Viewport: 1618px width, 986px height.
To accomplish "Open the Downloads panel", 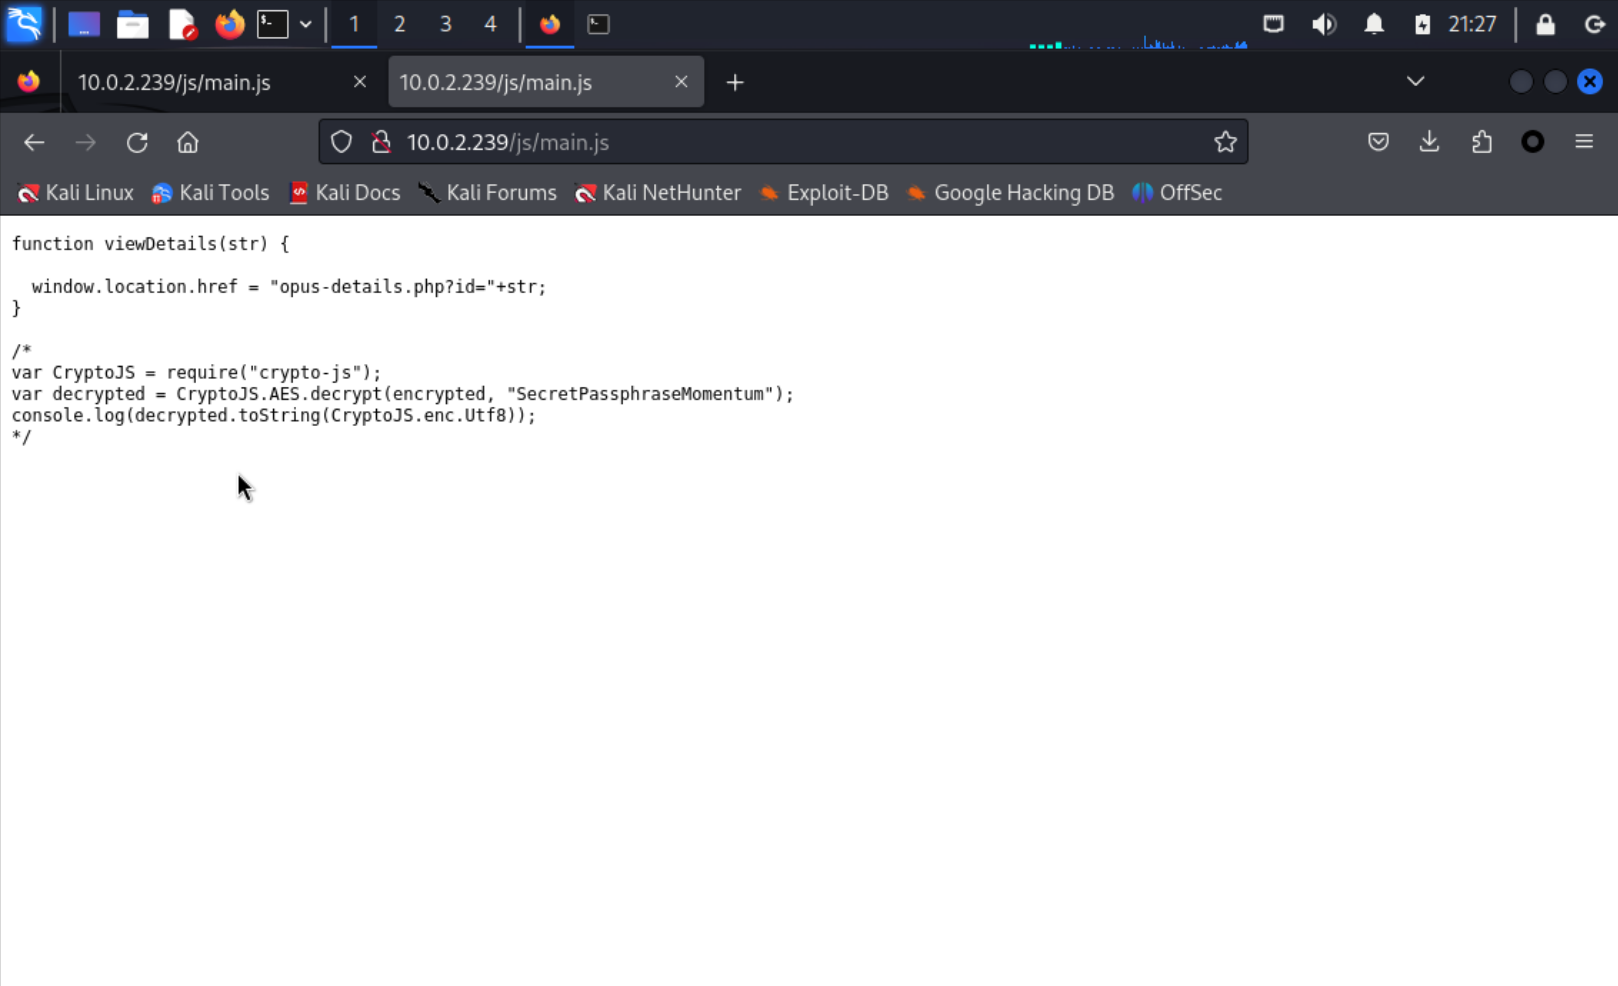I will coord(1429,142).
